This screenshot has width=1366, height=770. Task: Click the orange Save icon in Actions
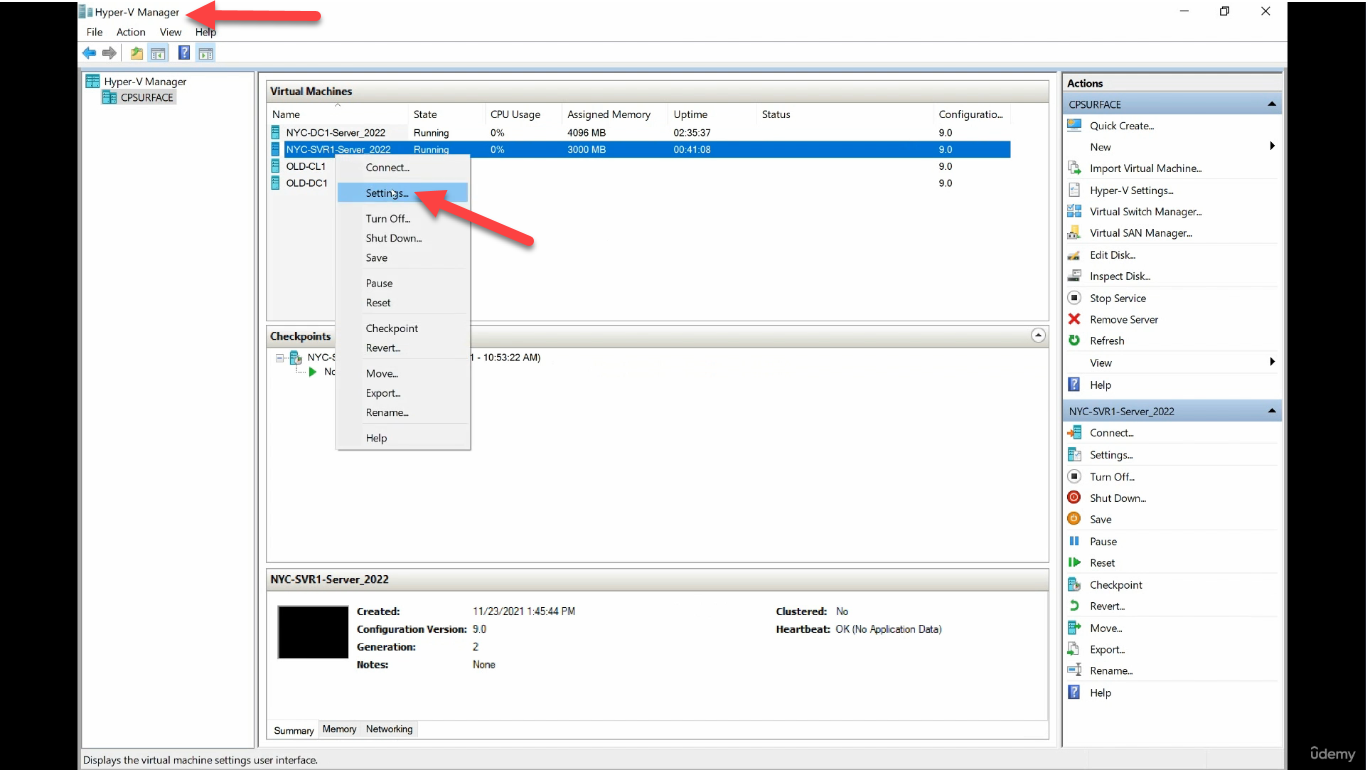[1074, 519]
